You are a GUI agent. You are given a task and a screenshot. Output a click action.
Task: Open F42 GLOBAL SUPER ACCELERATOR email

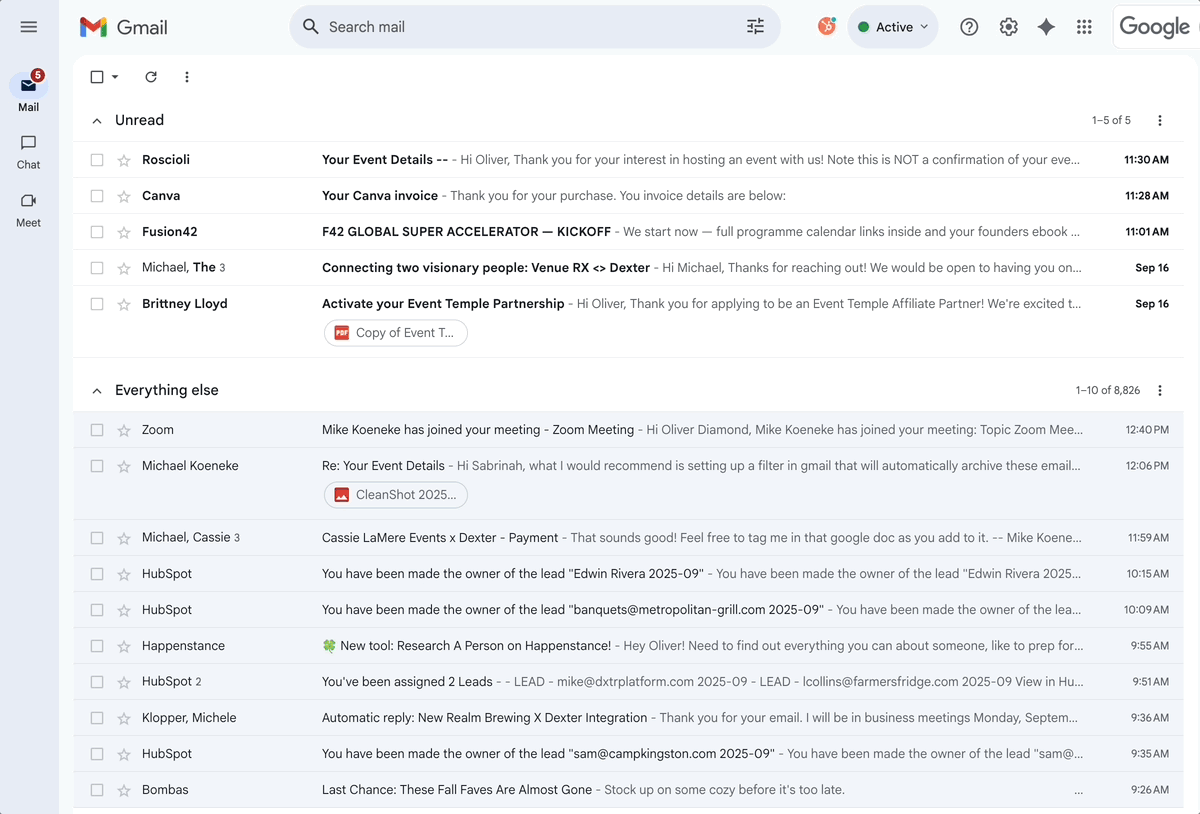(x=628, y=232)
